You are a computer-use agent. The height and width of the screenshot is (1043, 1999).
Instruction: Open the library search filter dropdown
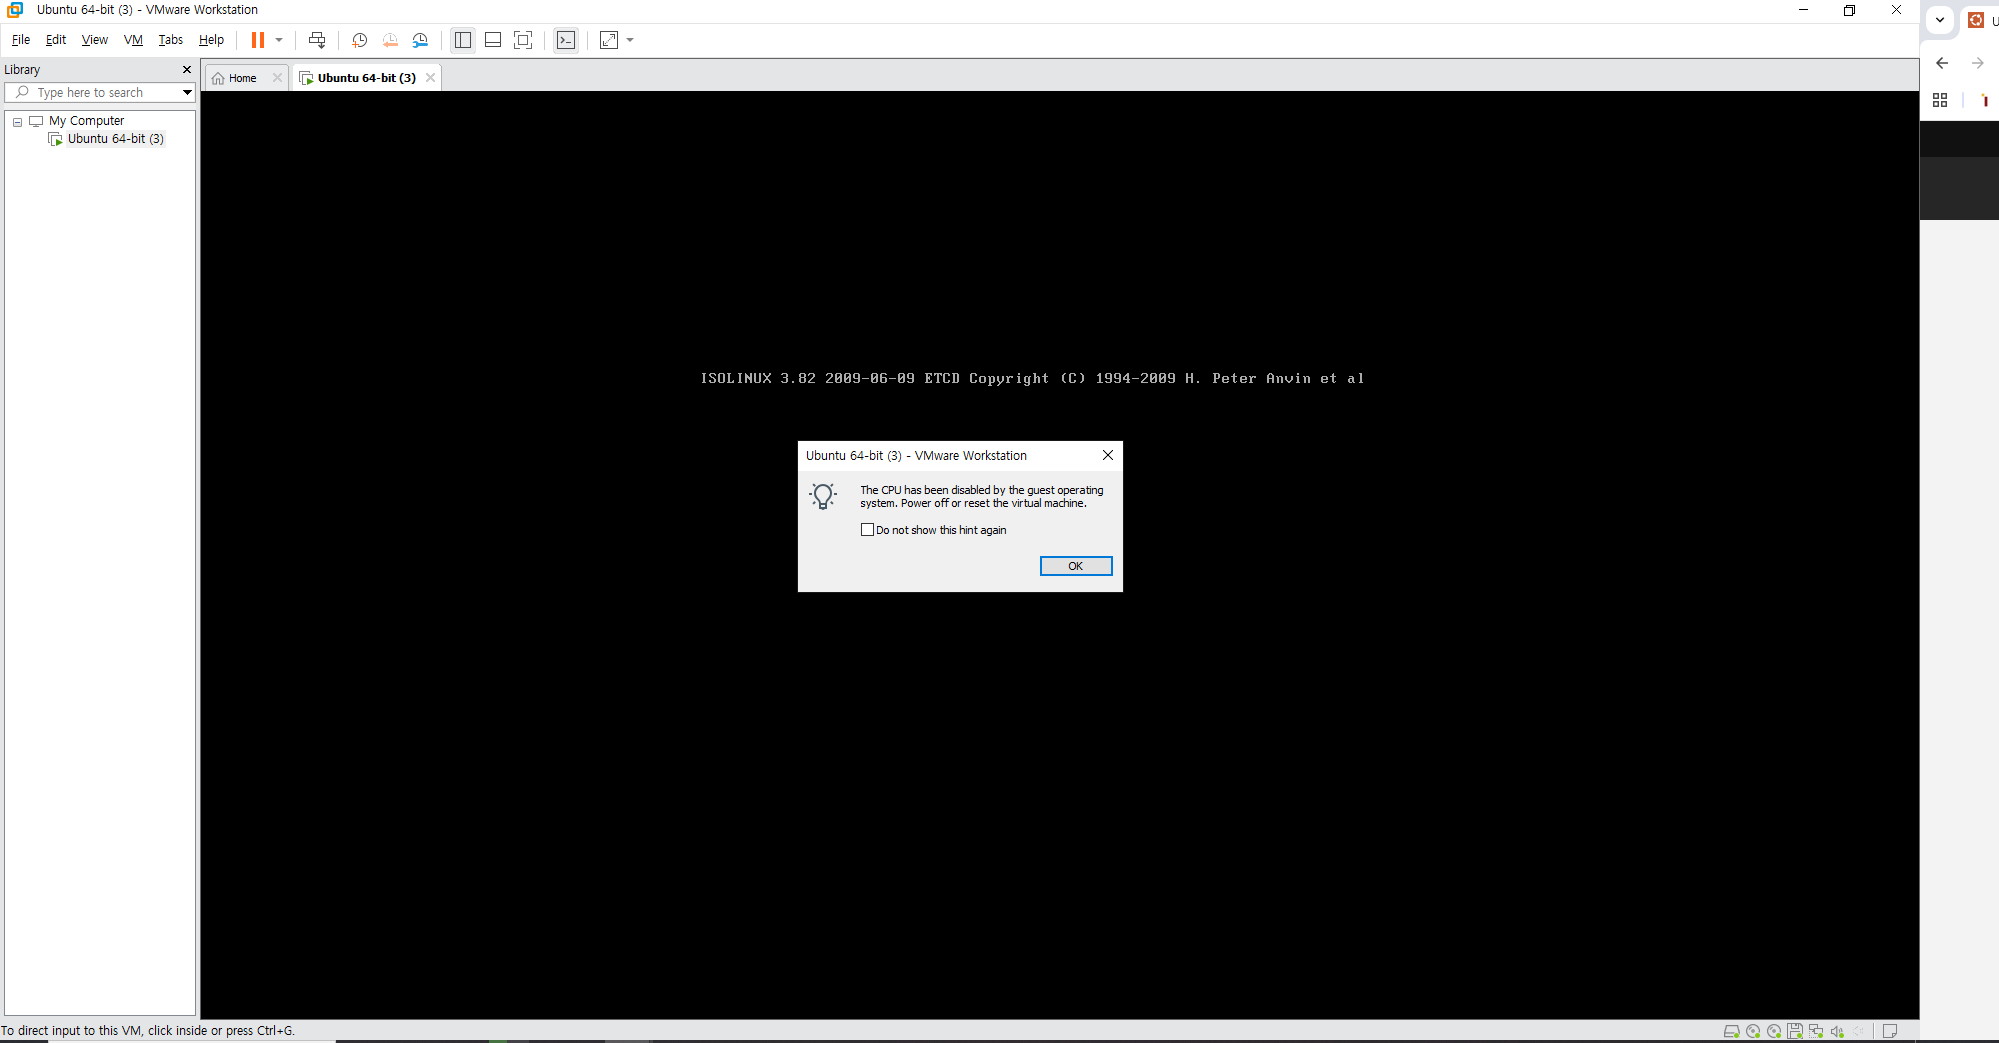(187, 92)
